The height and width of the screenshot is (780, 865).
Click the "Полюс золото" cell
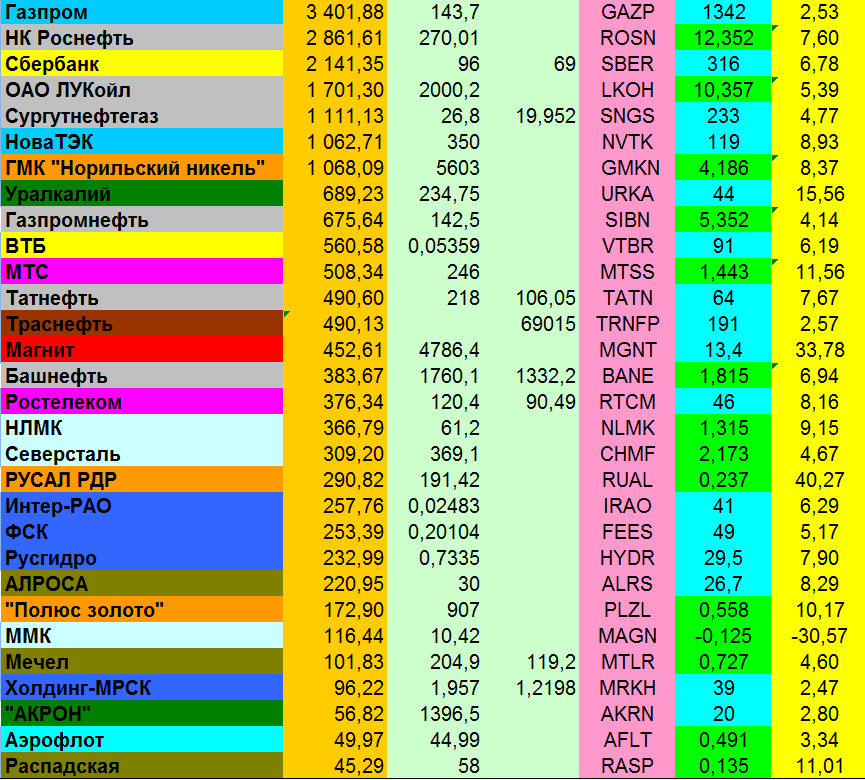coord(142,610)
